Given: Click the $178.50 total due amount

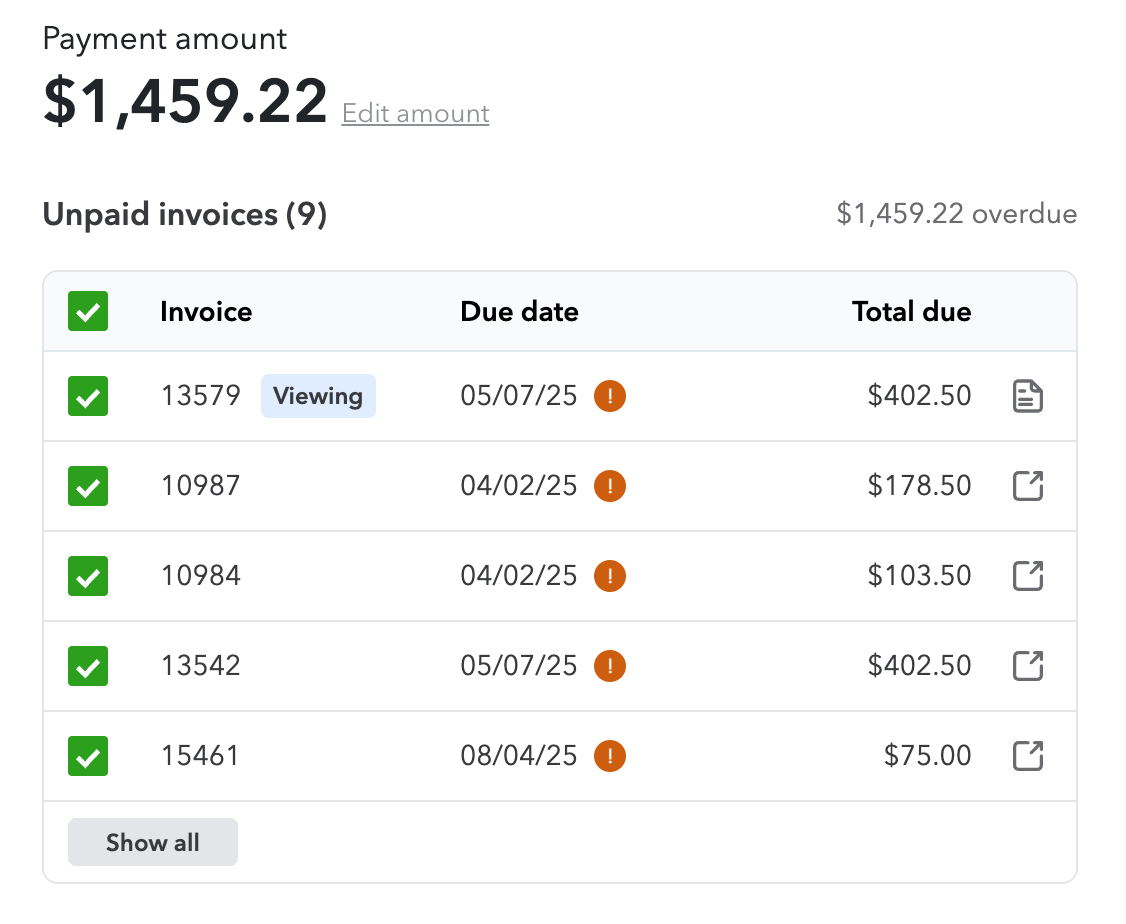Looking at the screenshot, I should tap(919, 486).
